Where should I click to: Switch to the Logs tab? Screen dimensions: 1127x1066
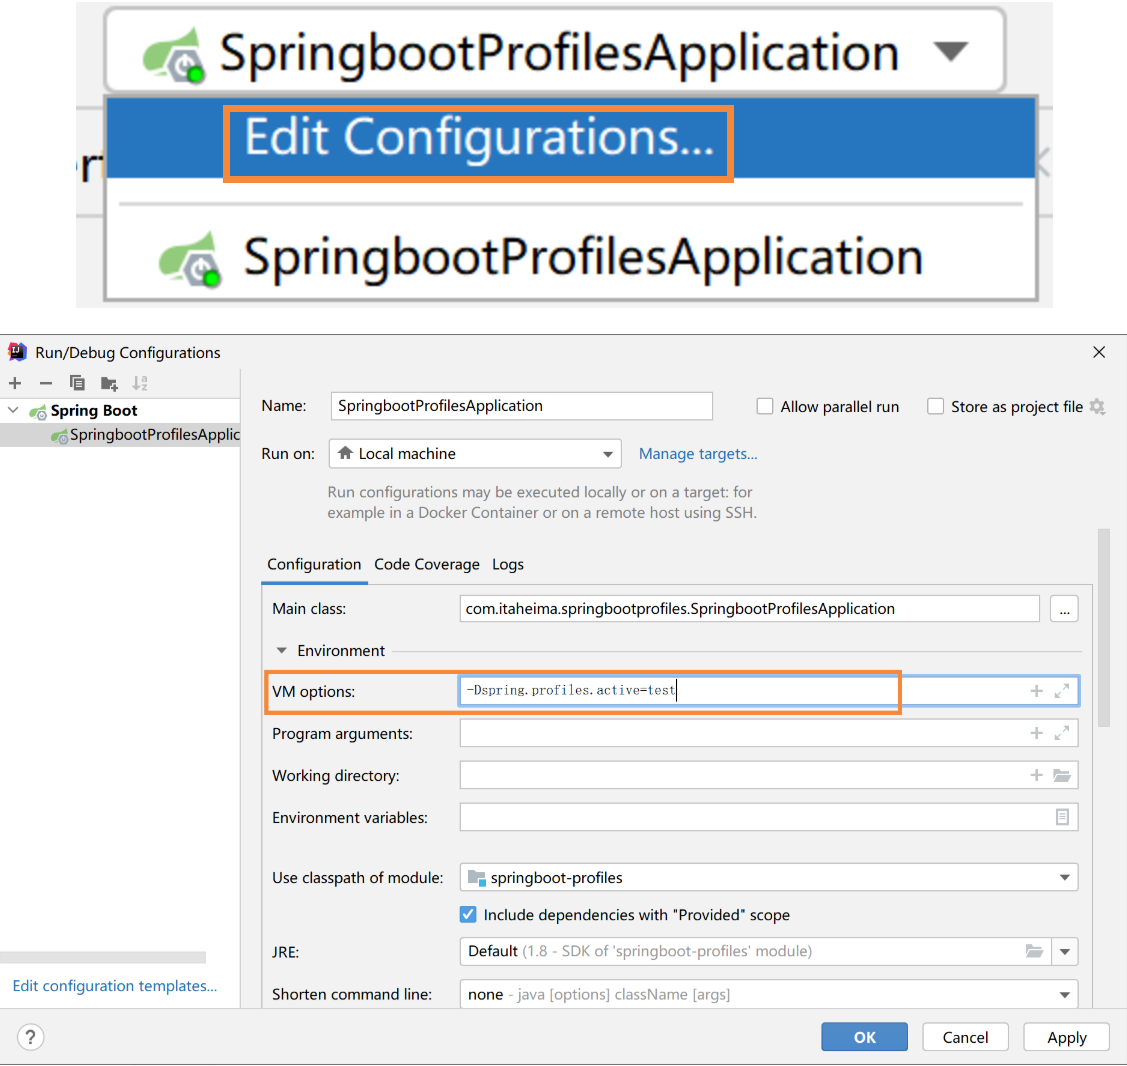pyautogui.click(x=508, y=564)
